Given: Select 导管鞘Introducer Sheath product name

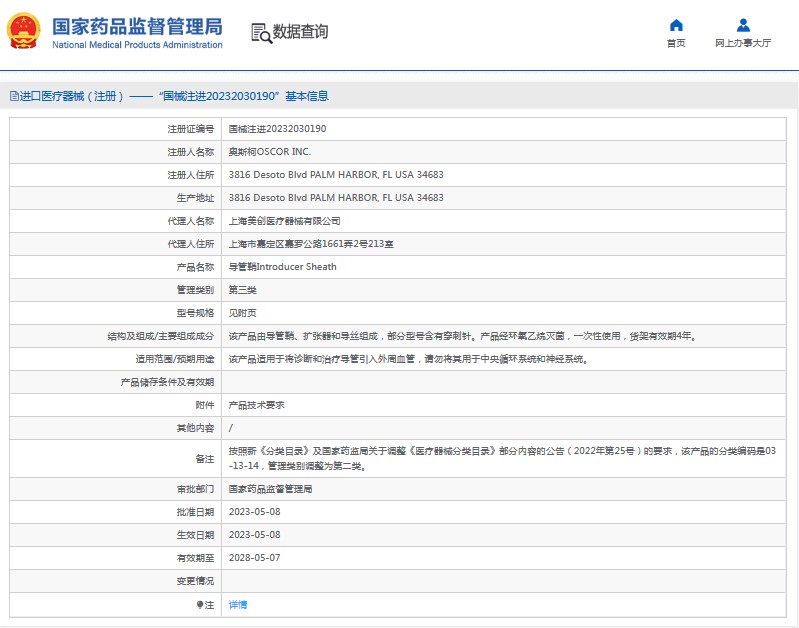Looking at the screenshot, I should point(282,267).
